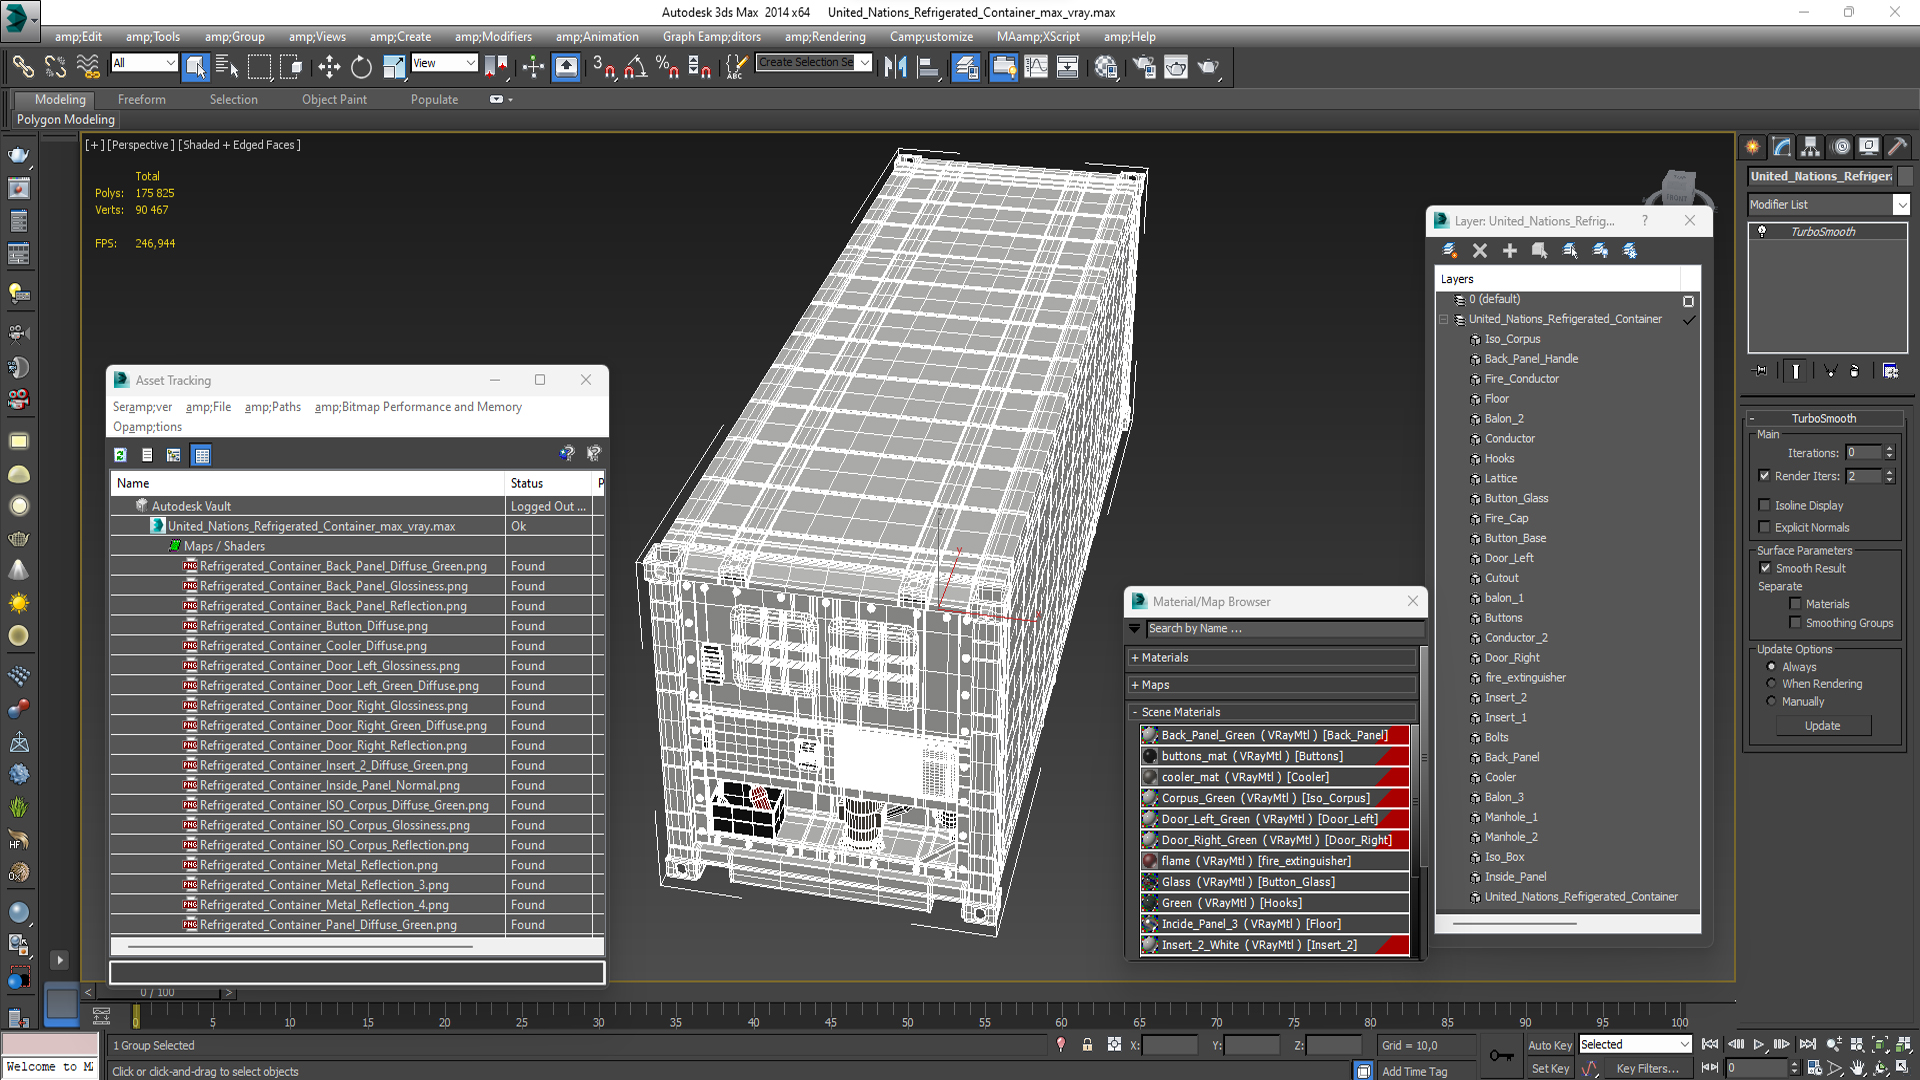Image resolution: width=1920 pixels, height=1080 pixels.
Task: Open the amp;Rendering menu
Action: (x=825, y=37)
